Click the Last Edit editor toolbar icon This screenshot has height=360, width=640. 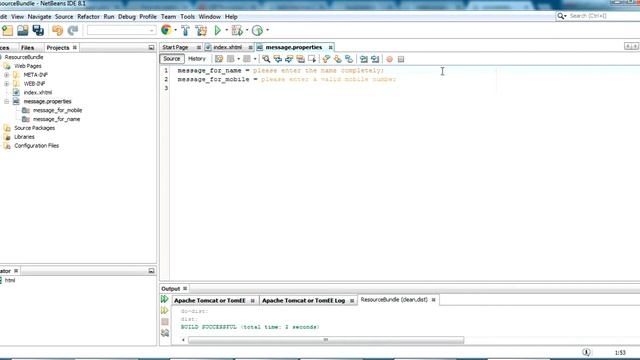219,59
